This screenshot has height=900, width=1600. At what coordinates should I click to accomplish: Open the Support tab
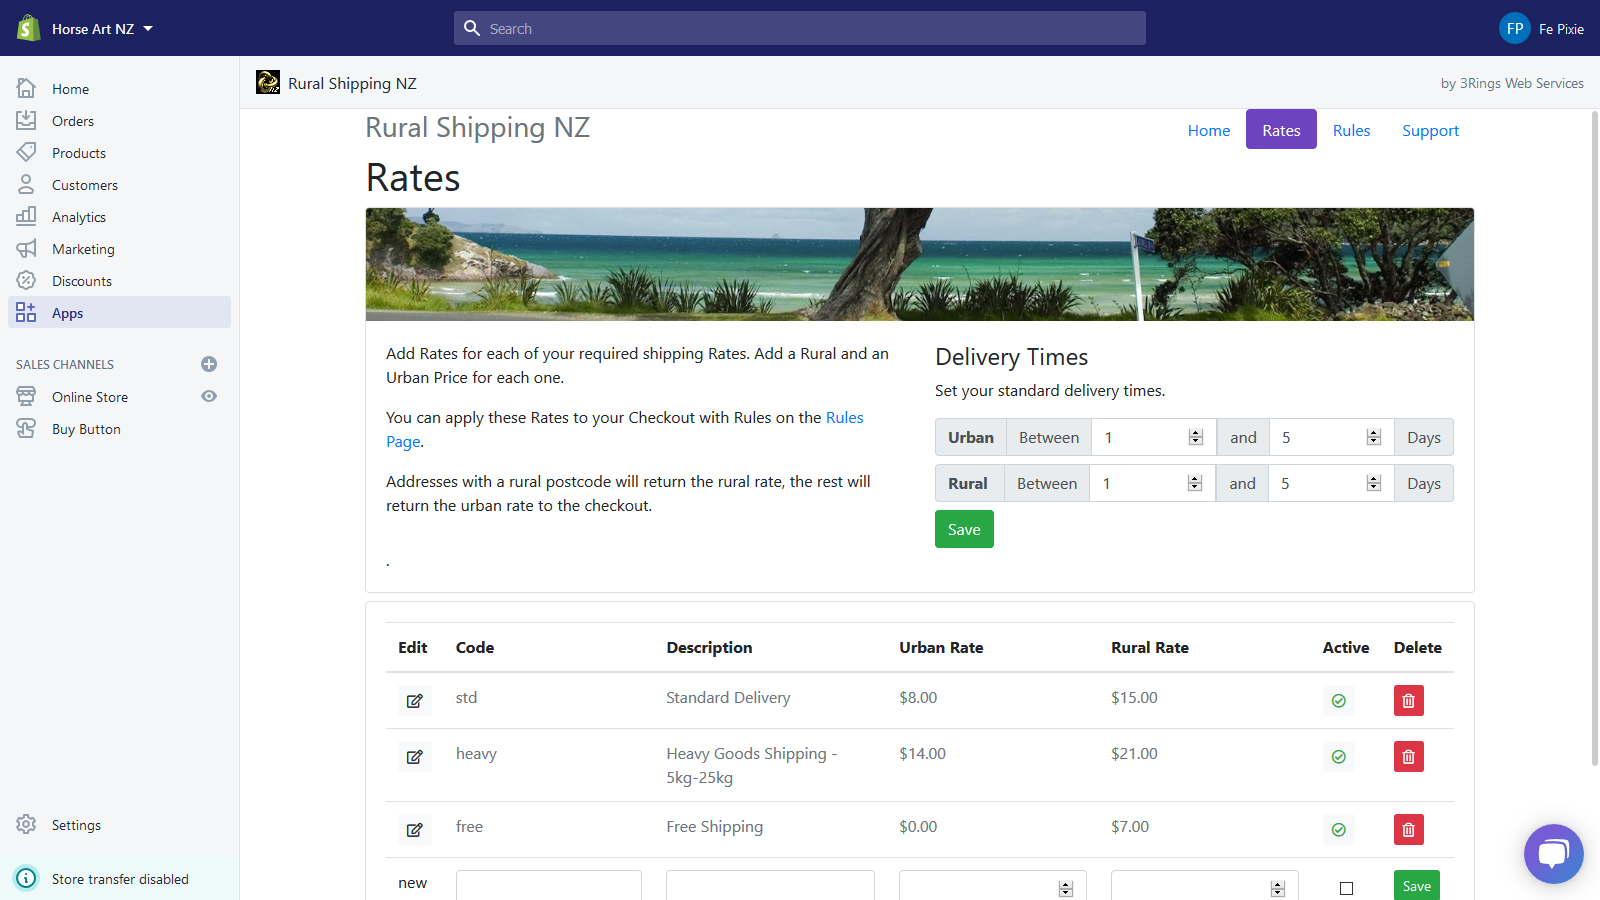(1430, 130)
